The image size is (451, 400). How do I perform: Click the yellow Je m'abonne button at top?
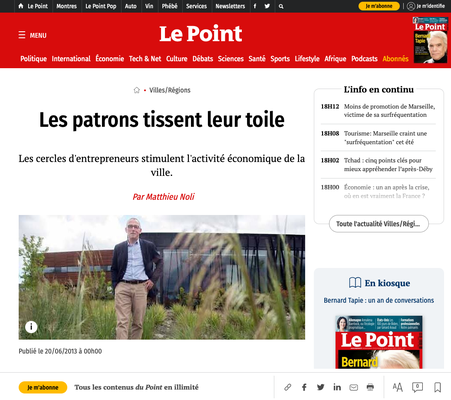pyautogui.click(x=379, y=6)
